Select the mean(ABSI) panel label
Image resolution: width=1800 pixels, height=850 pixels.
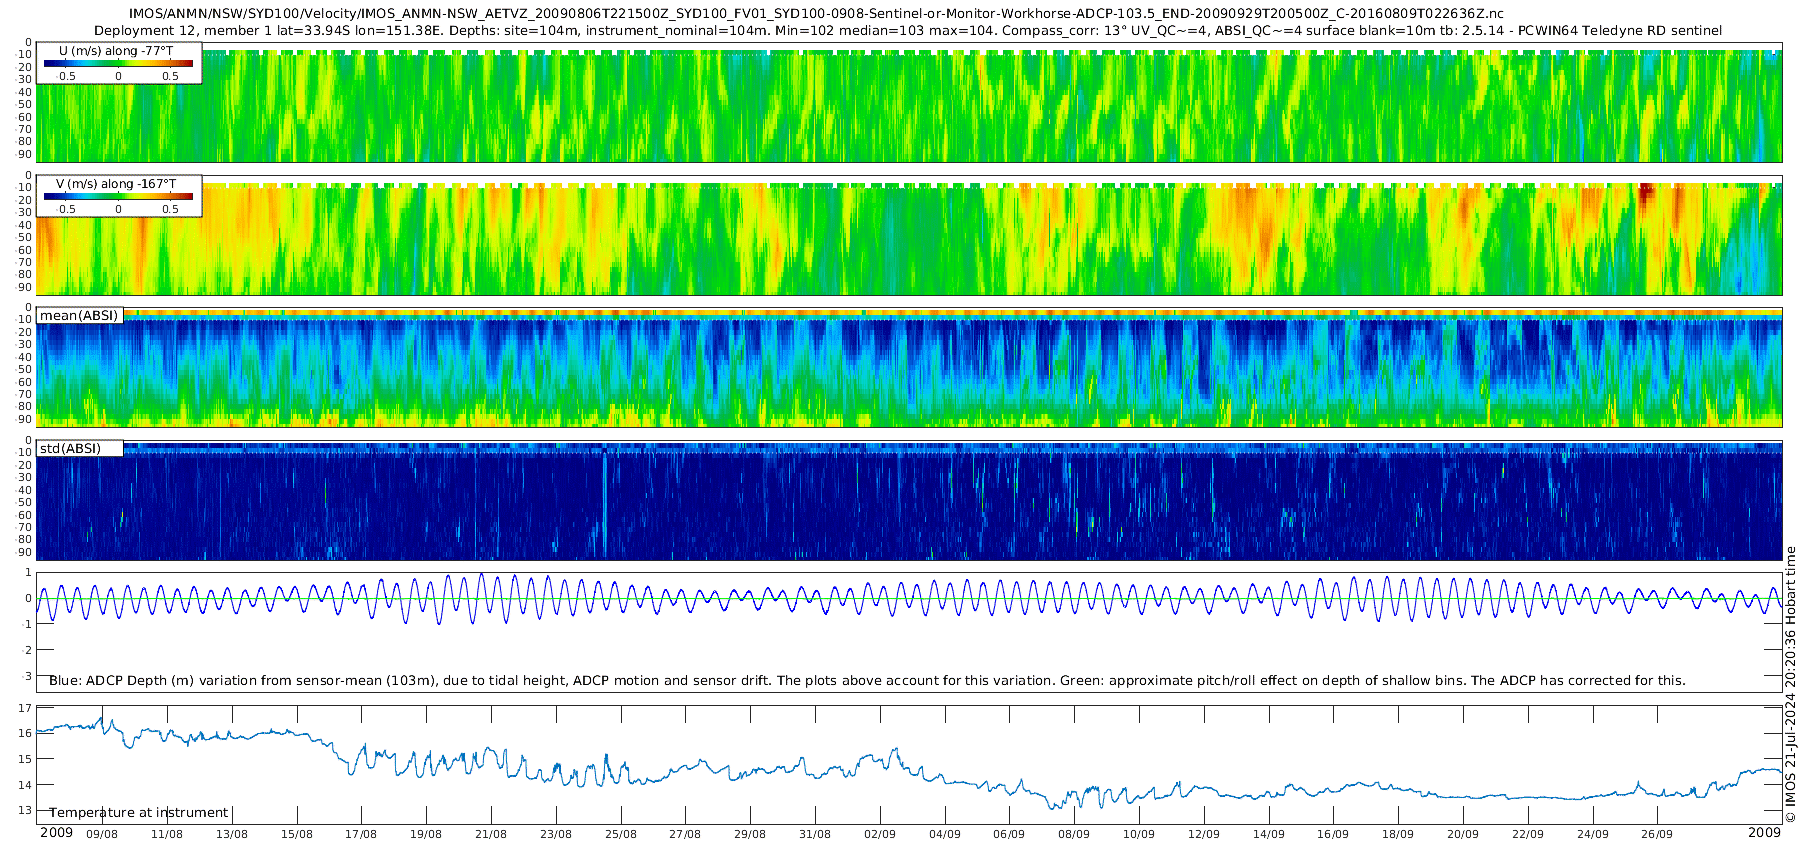[x=79, y=315]
